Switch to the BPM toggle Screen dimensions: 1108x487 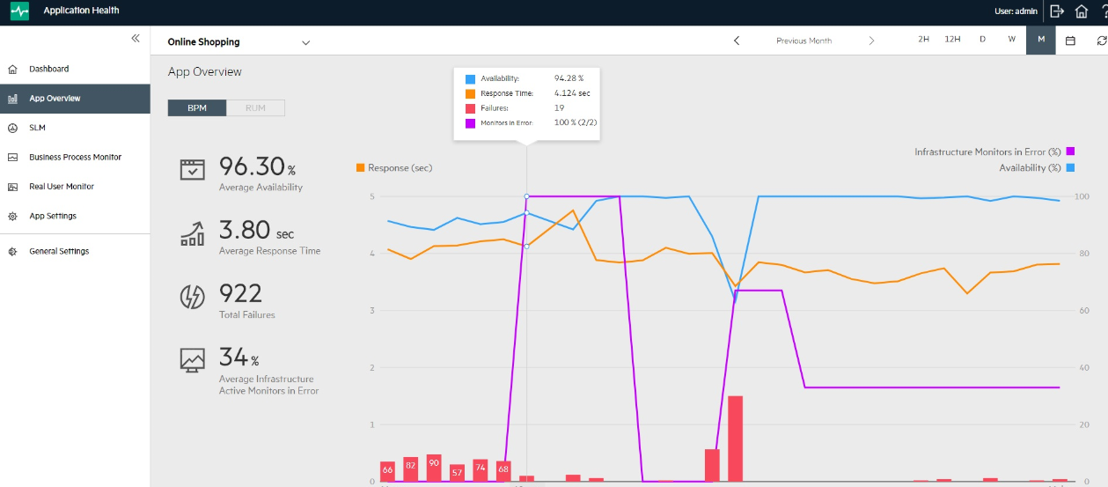[x=197, y=108]
